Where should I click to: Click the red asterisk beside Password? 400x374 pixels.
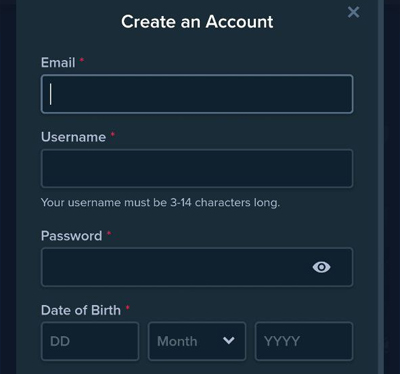(109, 234)
